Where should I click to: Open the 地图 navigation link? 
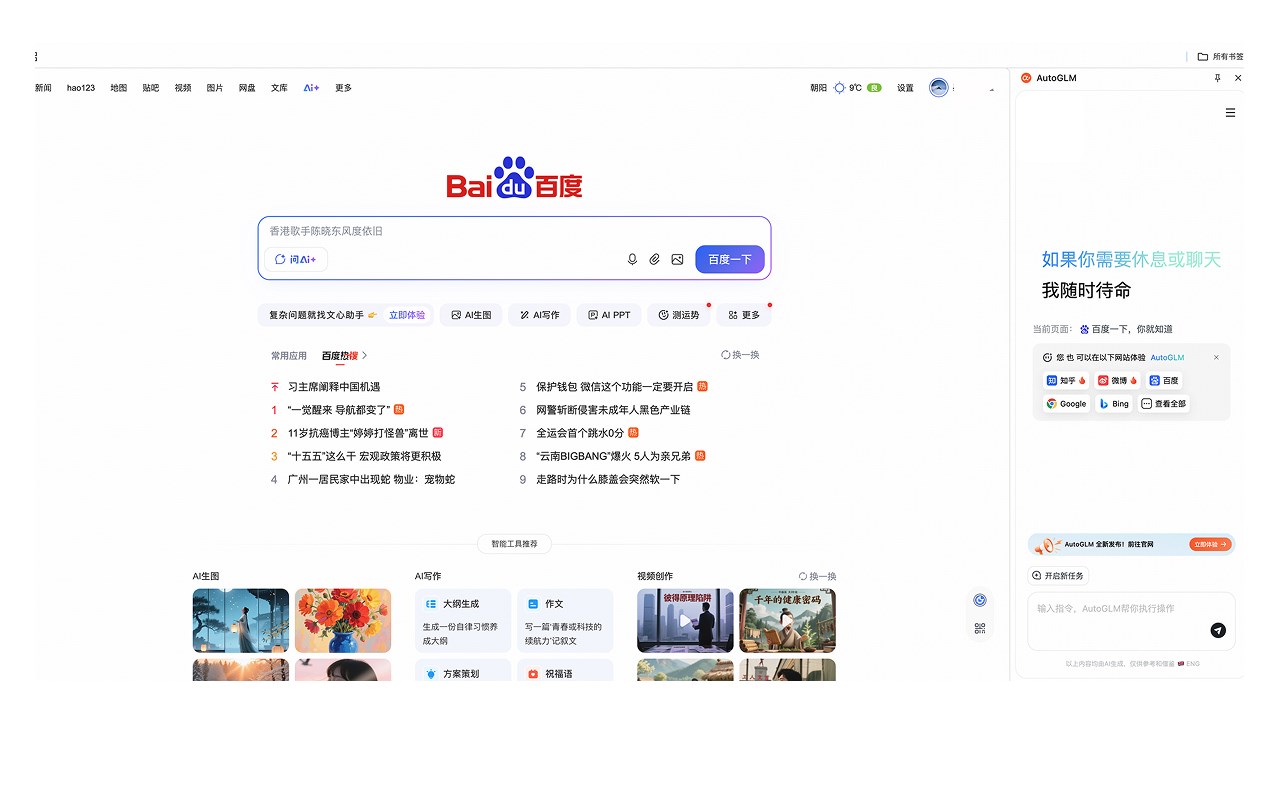(118, 88)
